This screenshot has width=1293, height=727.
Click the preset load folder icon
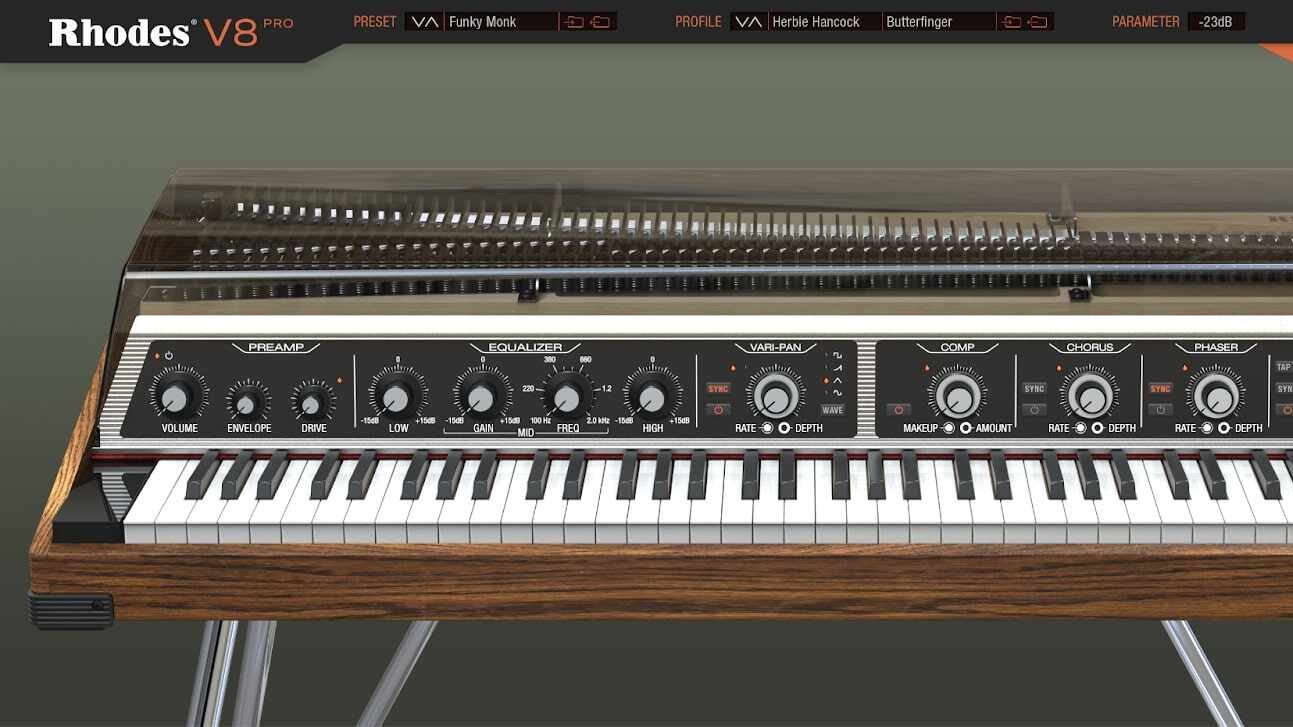click(x=574, y=22)
